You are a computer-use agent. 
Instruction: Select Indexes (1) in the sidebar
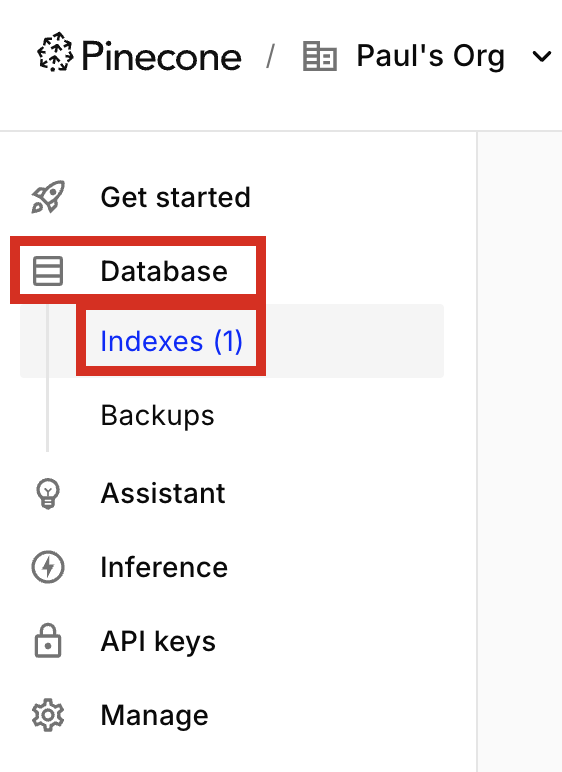point(171,341)
